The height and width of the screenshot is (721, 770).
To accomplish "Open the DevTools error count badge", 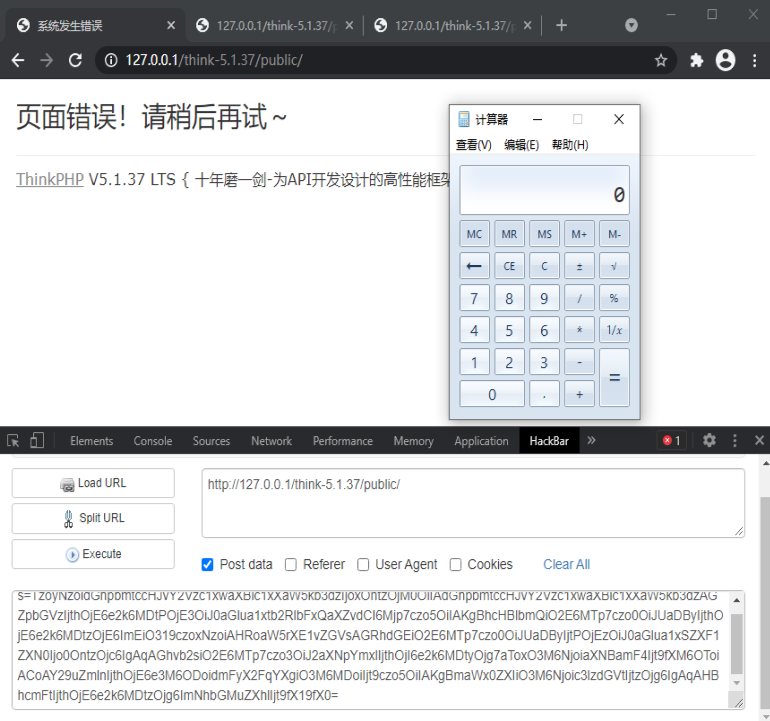I will [x=672, y=441].
